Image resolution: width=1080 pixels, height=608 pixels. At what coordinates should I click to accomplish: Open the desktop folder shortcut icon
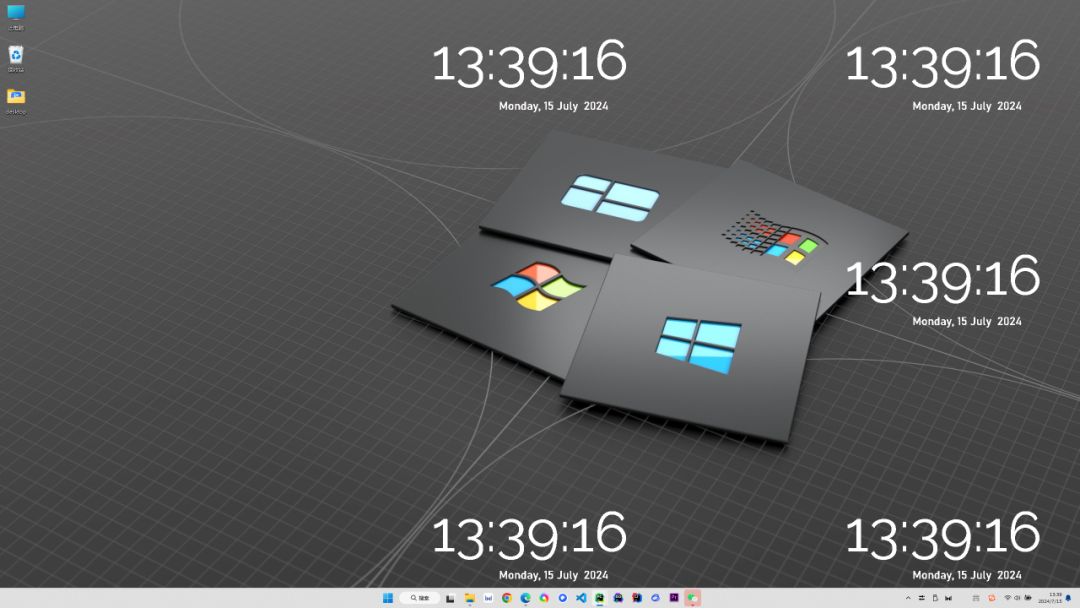(16, 101)
